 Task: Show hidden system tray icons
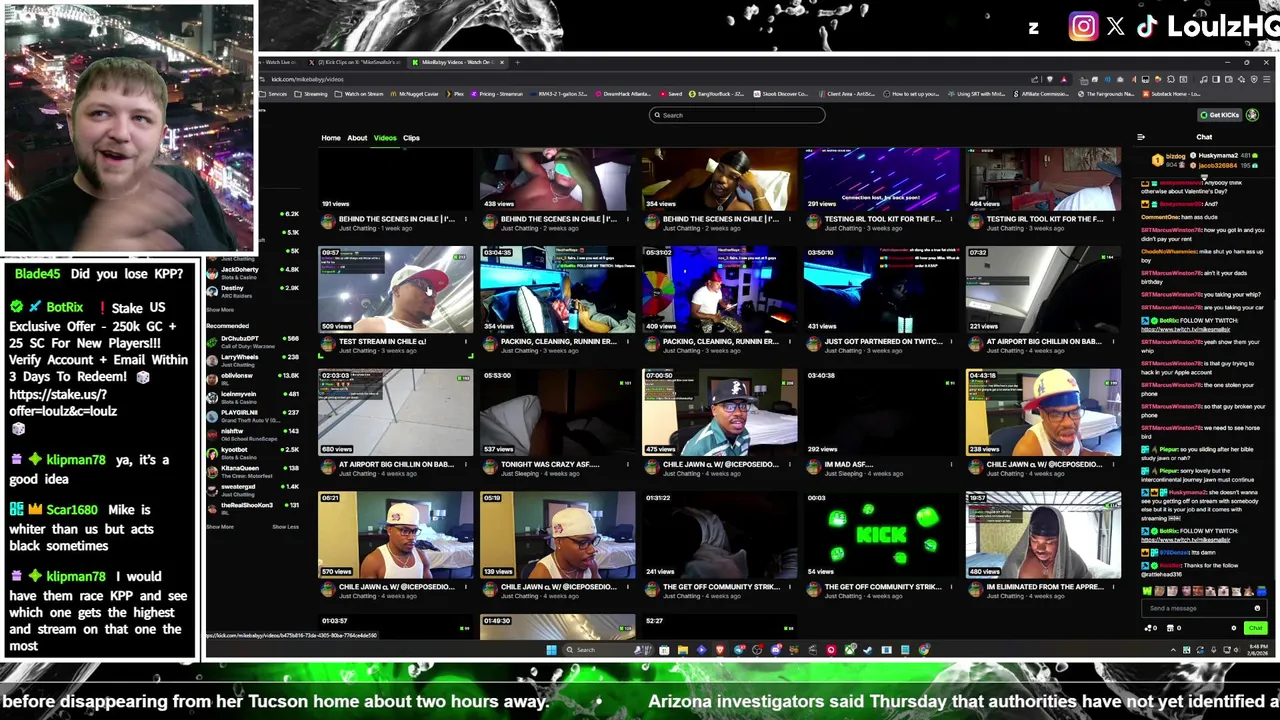1173,650
